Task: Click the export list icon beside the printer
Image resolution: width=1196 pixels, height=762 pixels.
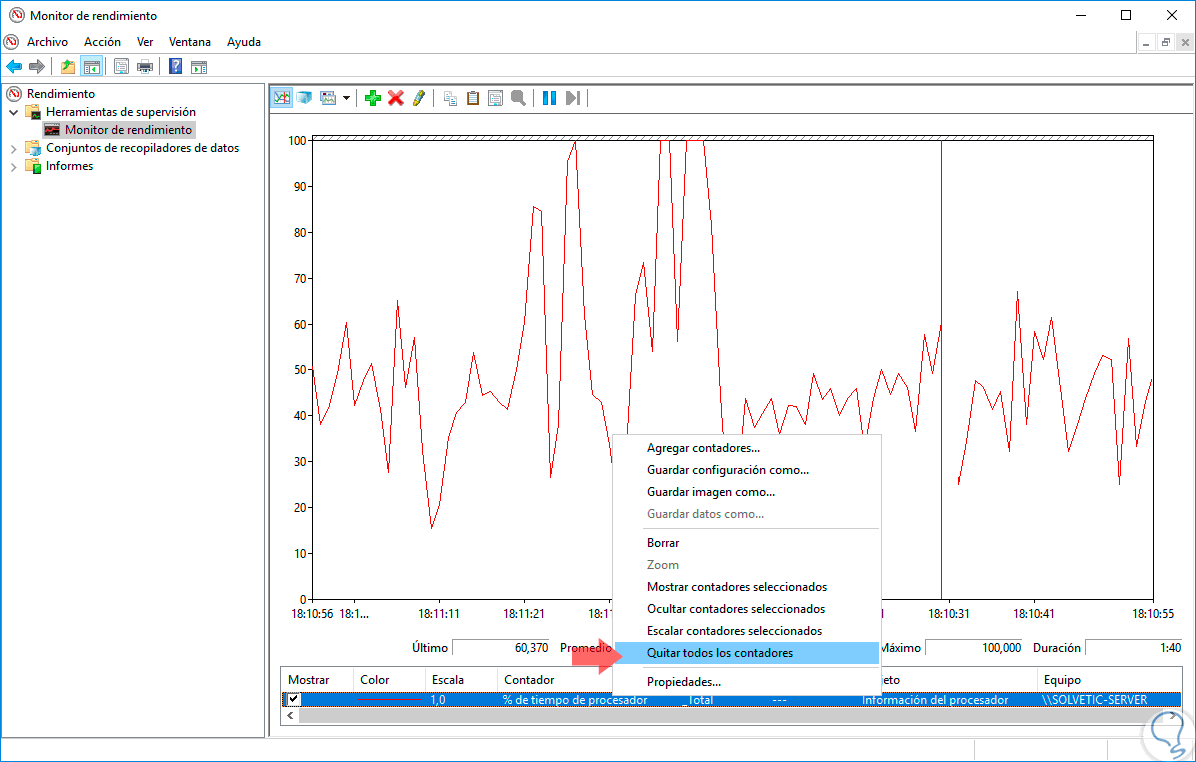Action: coord(121,67)
